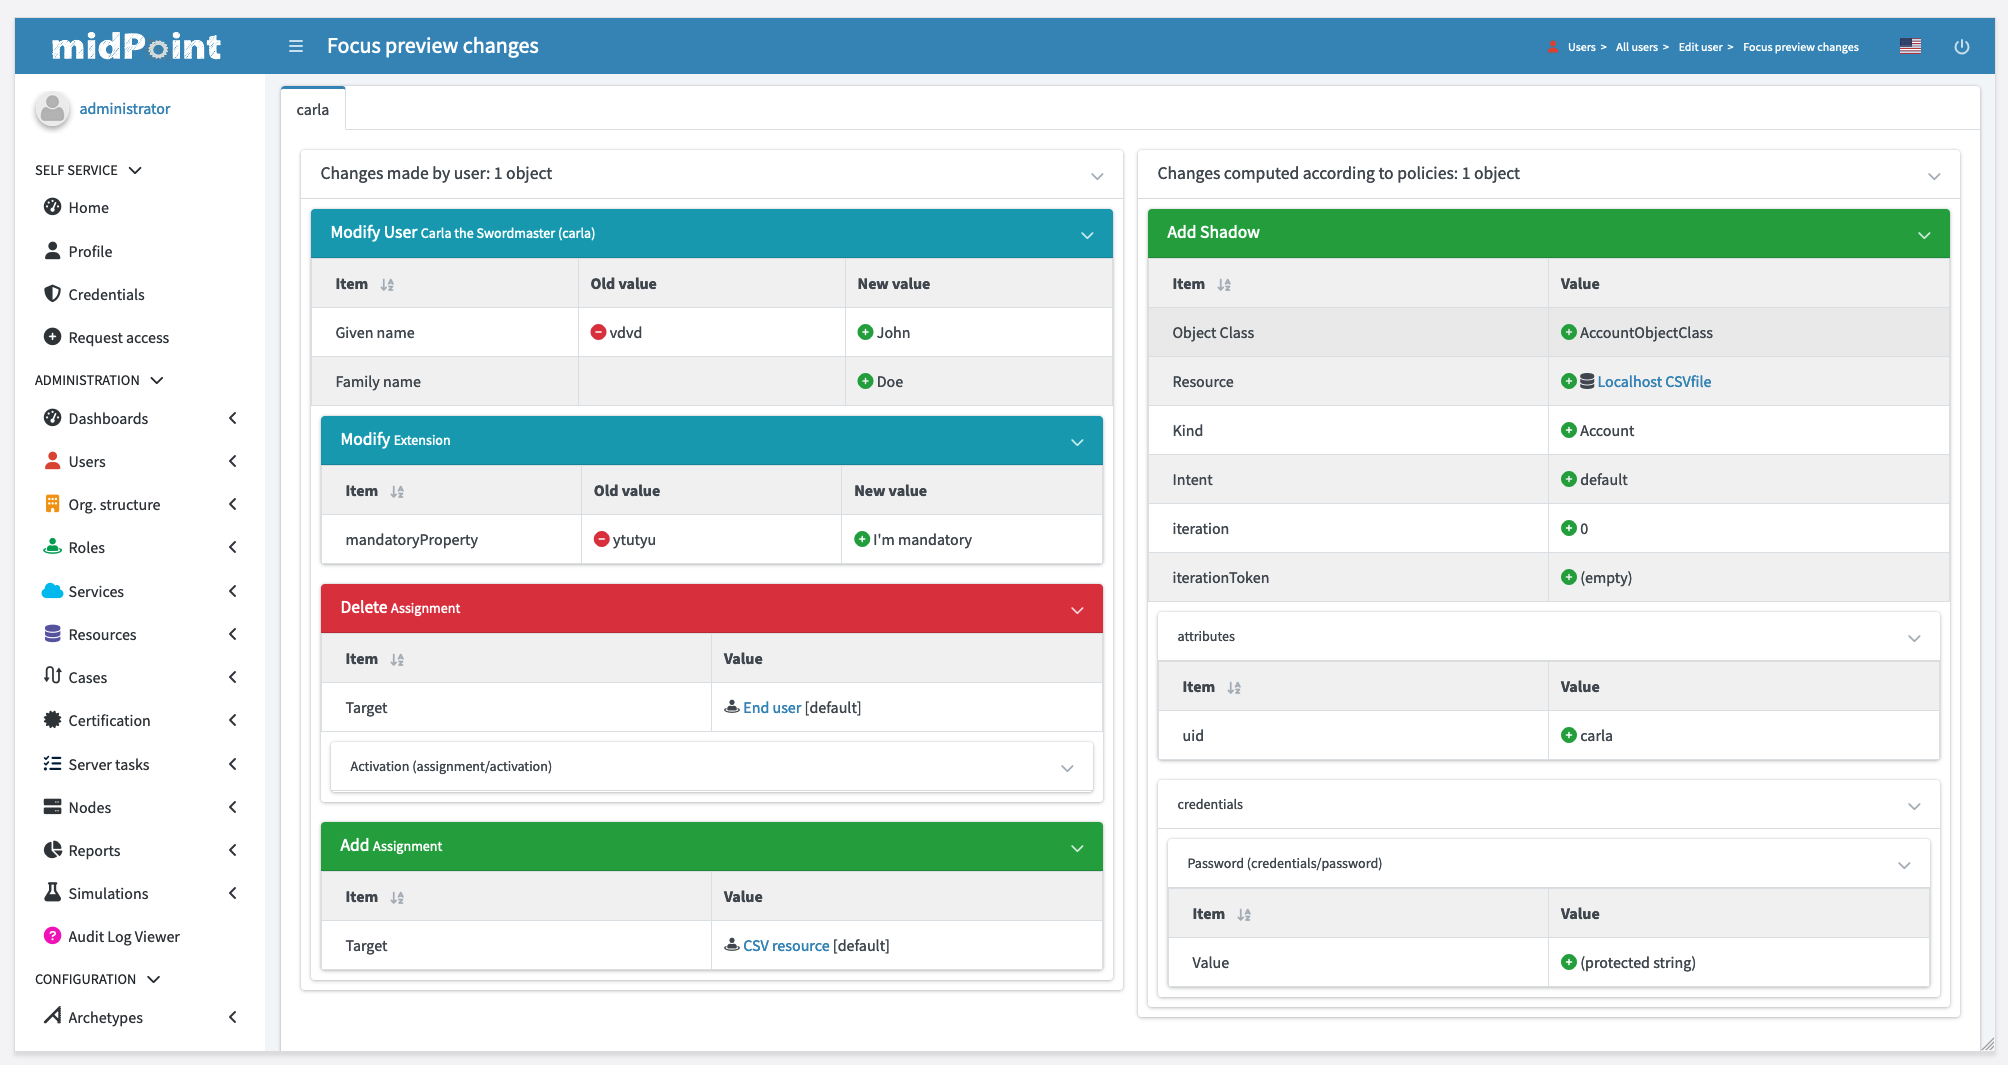Viewport: 2008px width, 1065px height.
Task: Collapse the Self Service section
Action: [135, 170]
